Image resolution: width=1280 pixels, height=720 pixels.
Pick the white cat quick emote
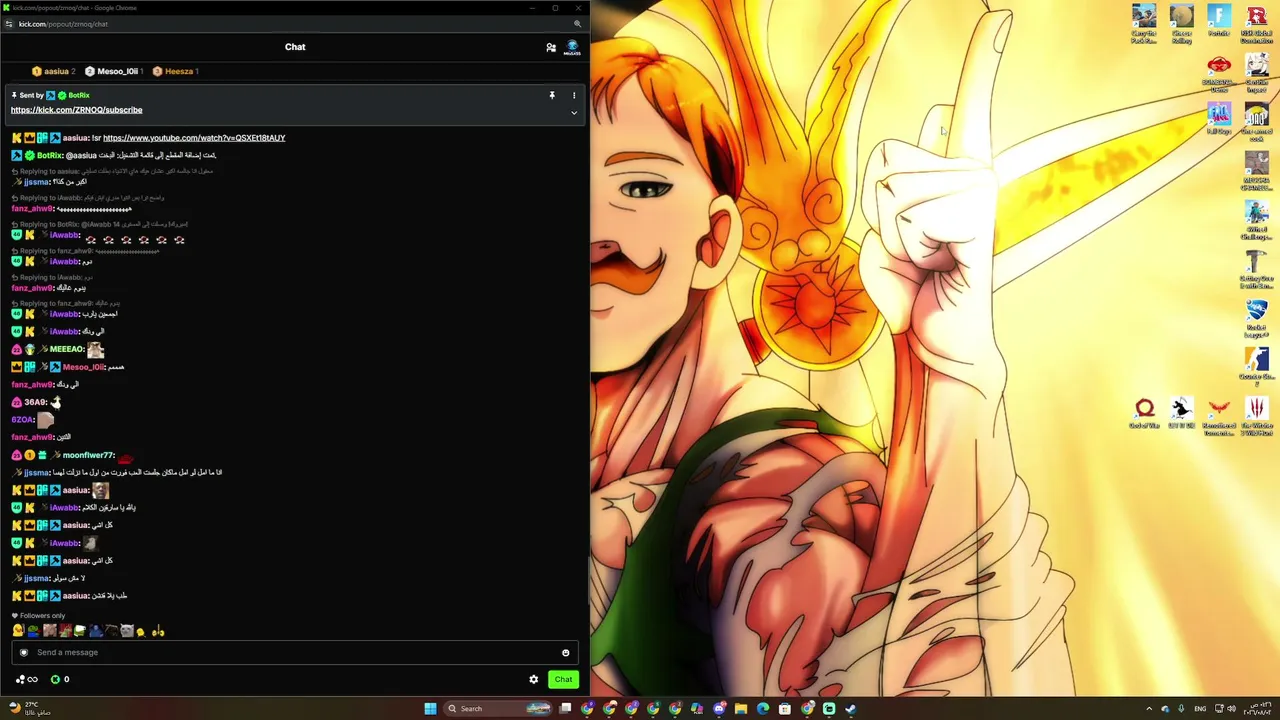tap(127, 631)
